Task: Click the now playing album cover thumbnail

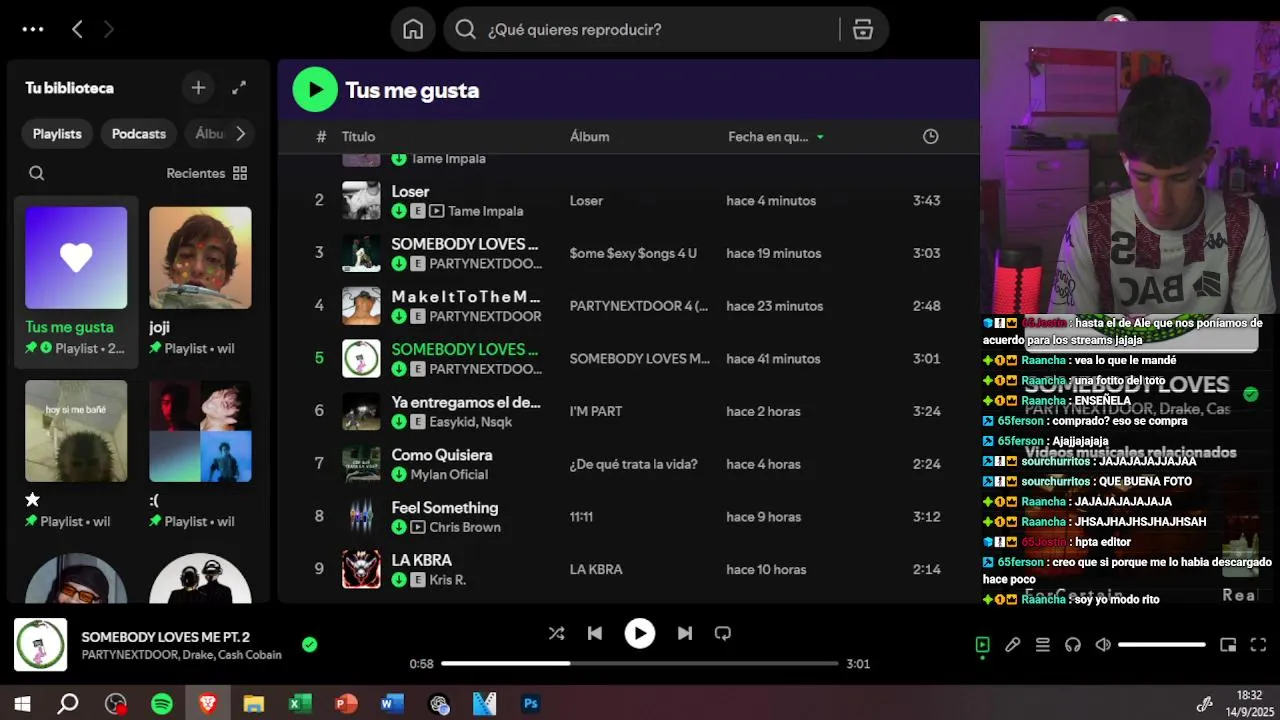Action: pyautogui.click(x=40, y=645)
